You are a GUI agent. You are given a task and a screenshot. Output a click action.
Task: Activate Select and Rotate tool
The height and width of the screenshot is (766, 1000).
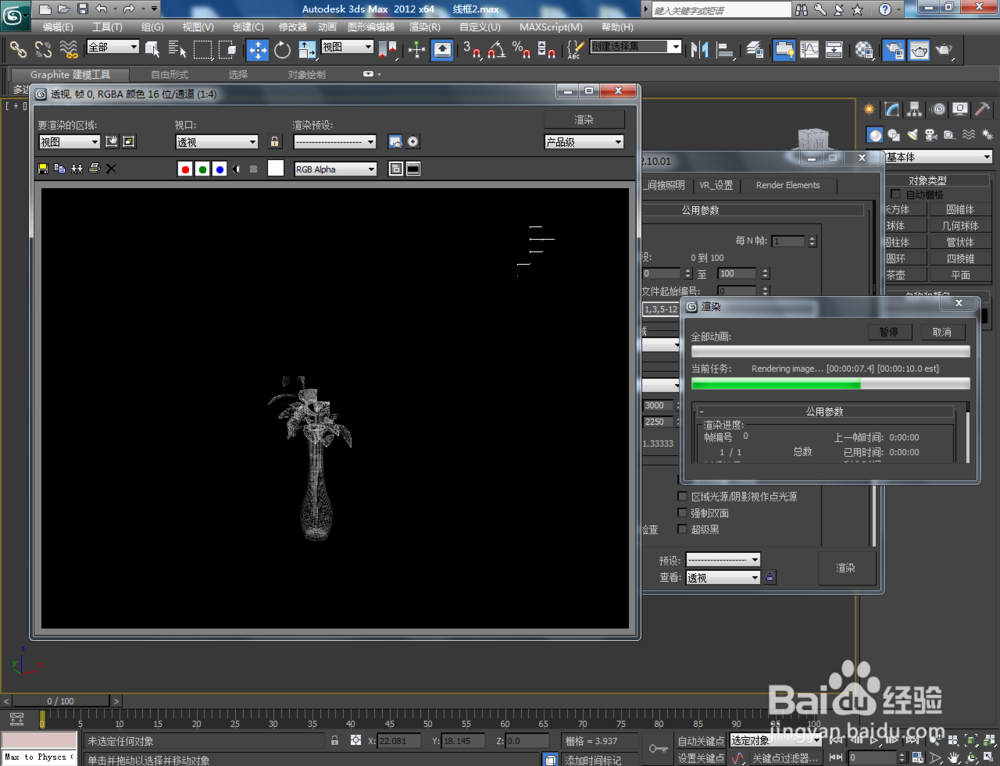pyautogui.click(x=282, y=50)
